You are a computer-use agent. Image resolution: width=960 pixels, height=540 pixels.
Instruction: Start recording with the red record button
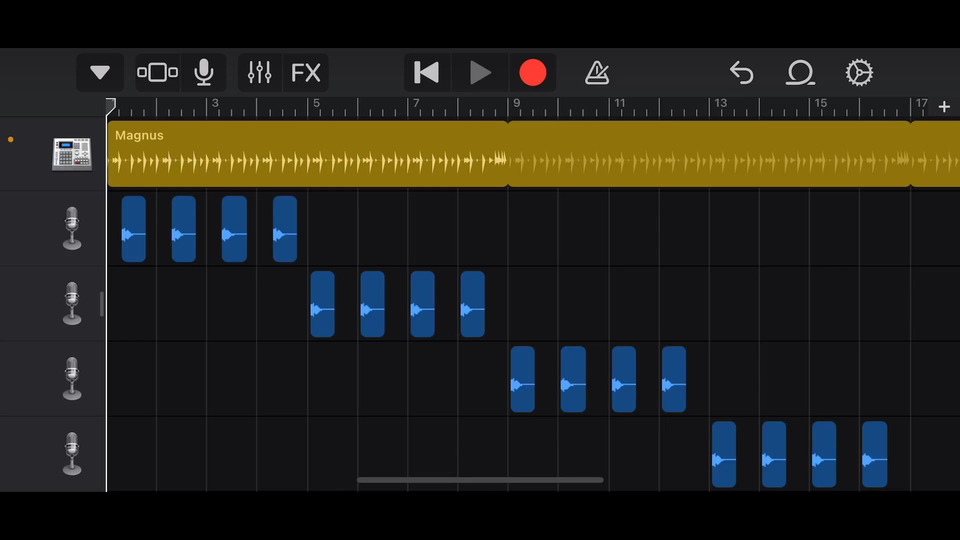[533, 73]
